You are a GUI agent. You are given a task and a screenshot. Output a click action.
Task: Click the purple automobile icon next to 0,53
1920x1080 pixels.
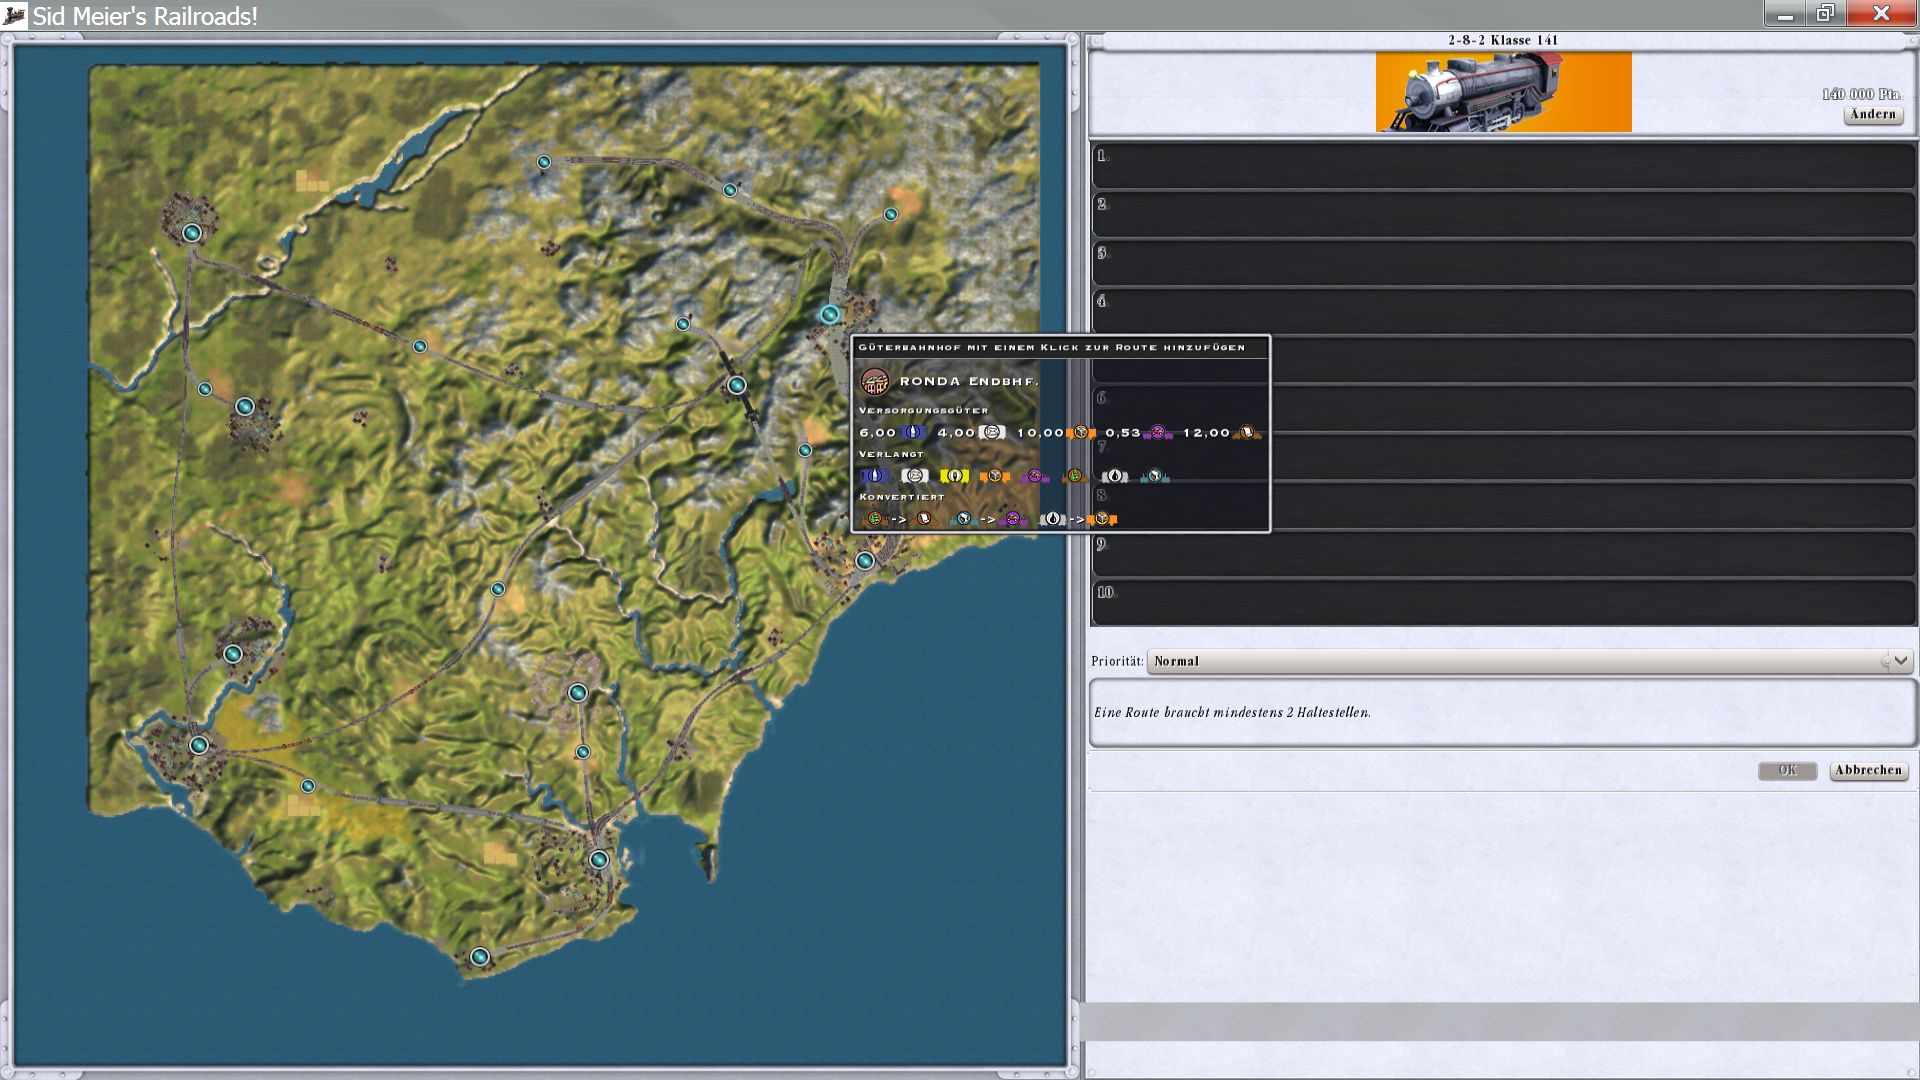click(x=1158, y=433)
